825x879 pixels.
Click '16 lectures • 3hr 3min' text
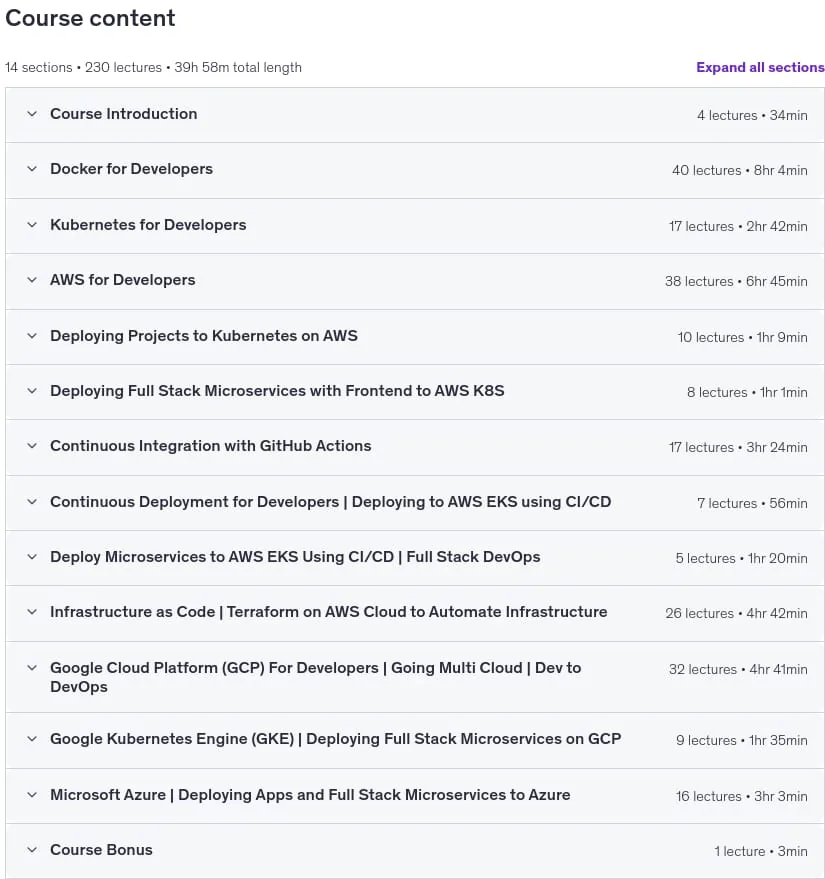(741, 797)
